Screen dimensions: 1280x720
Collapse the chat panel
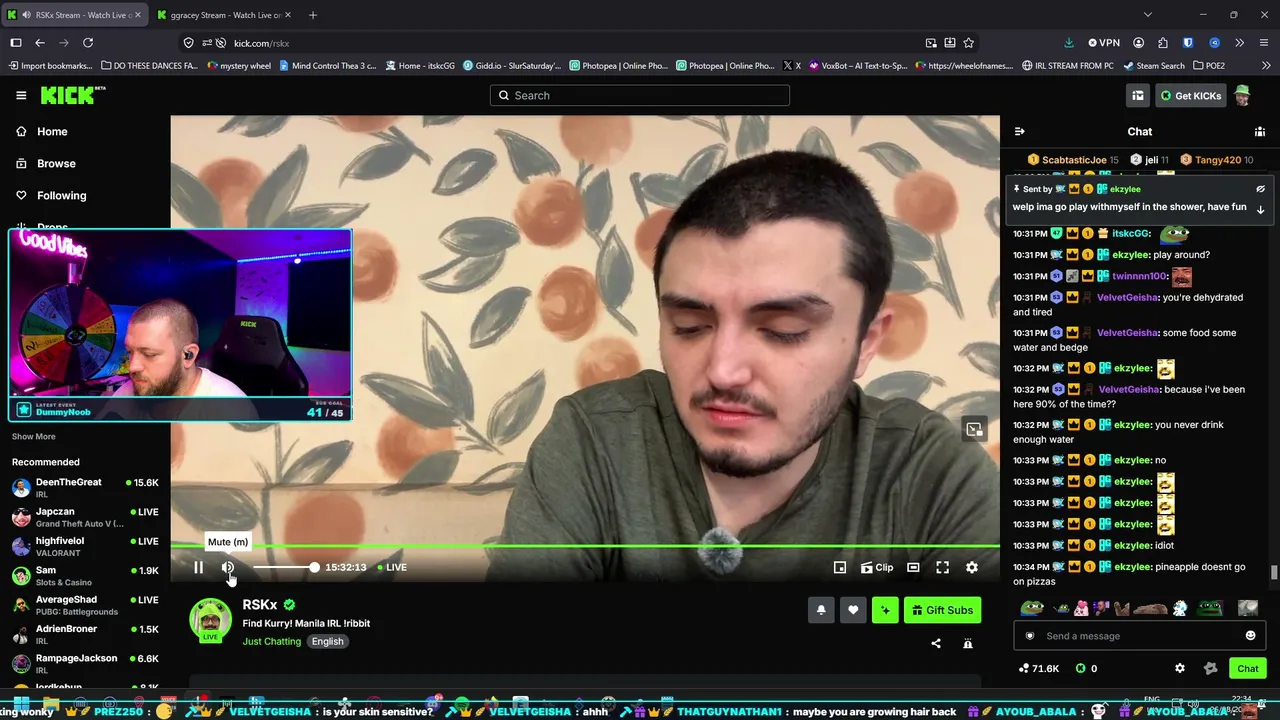point(1019,131)
